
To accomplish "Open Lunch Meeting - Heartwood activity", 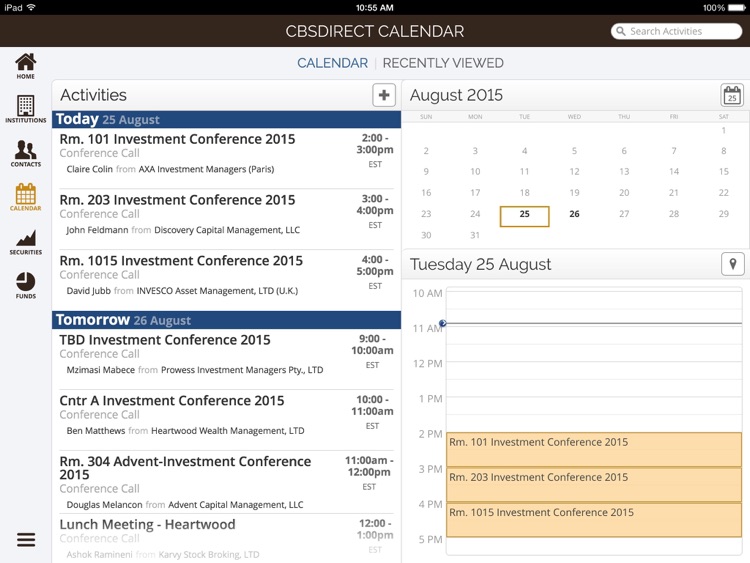I will (226, 538).
